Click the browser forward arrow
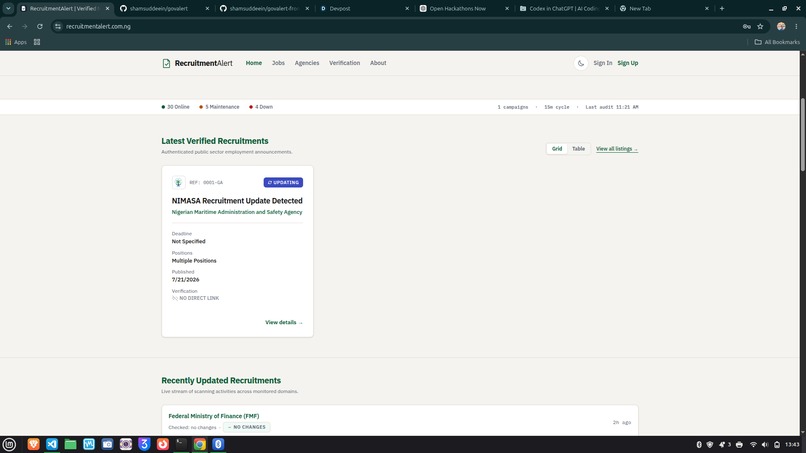 24,26
